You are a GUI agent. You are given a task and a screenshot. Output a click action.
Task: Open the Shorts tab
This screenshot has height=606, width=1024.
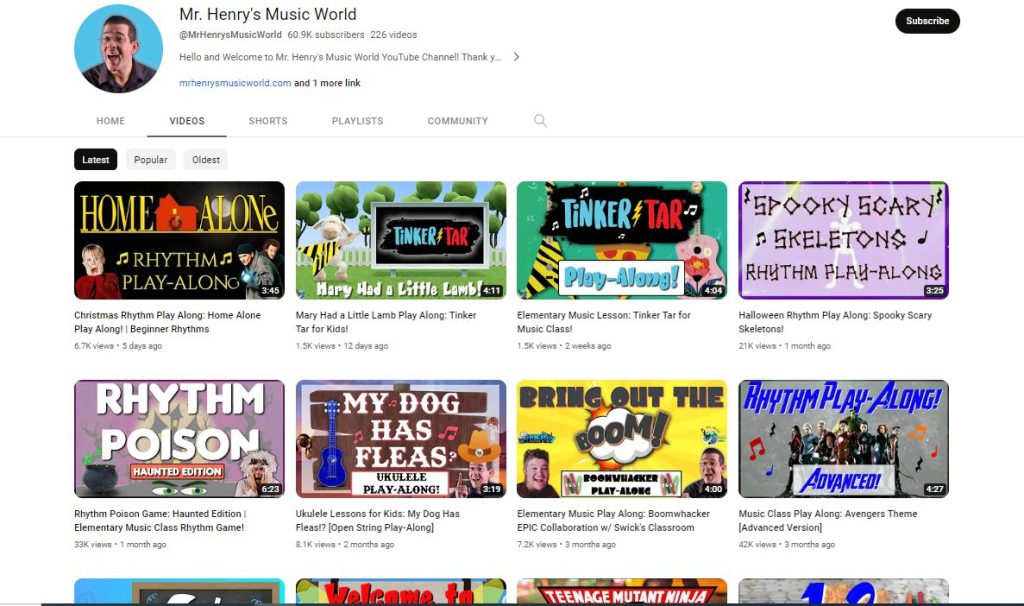click(x=267, y=121)
